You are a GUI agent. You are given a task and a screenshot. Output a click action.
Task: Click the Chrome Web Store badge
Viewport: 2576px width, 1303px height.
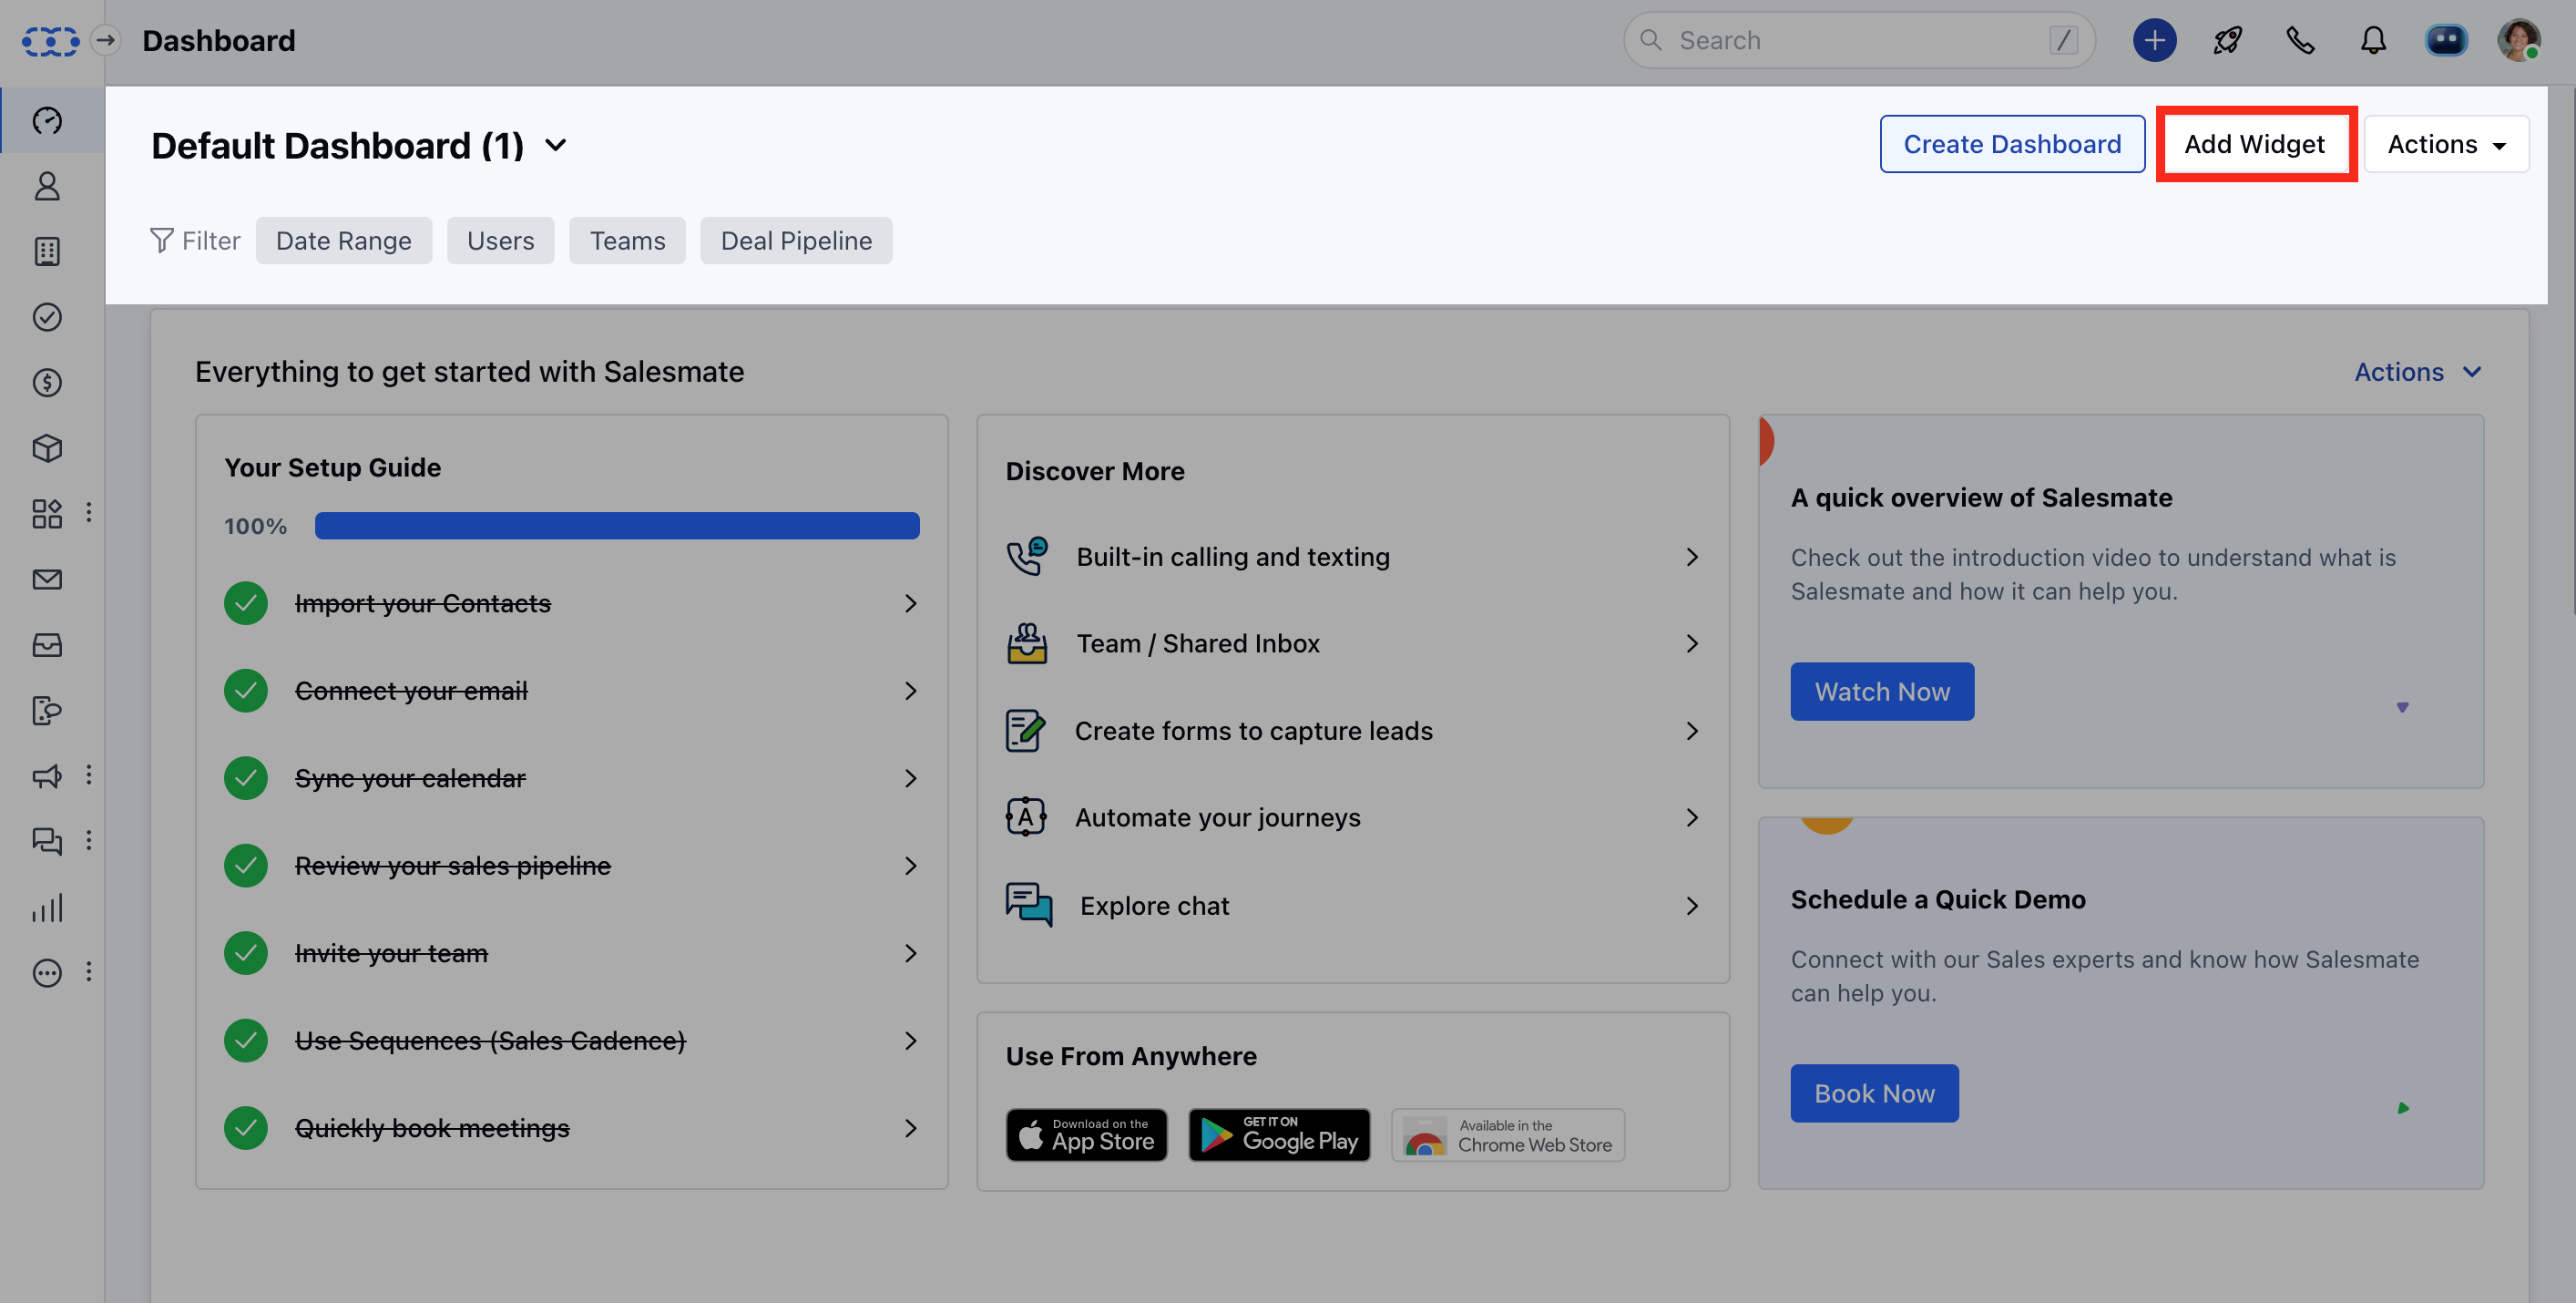[x=1508, y=1135]
